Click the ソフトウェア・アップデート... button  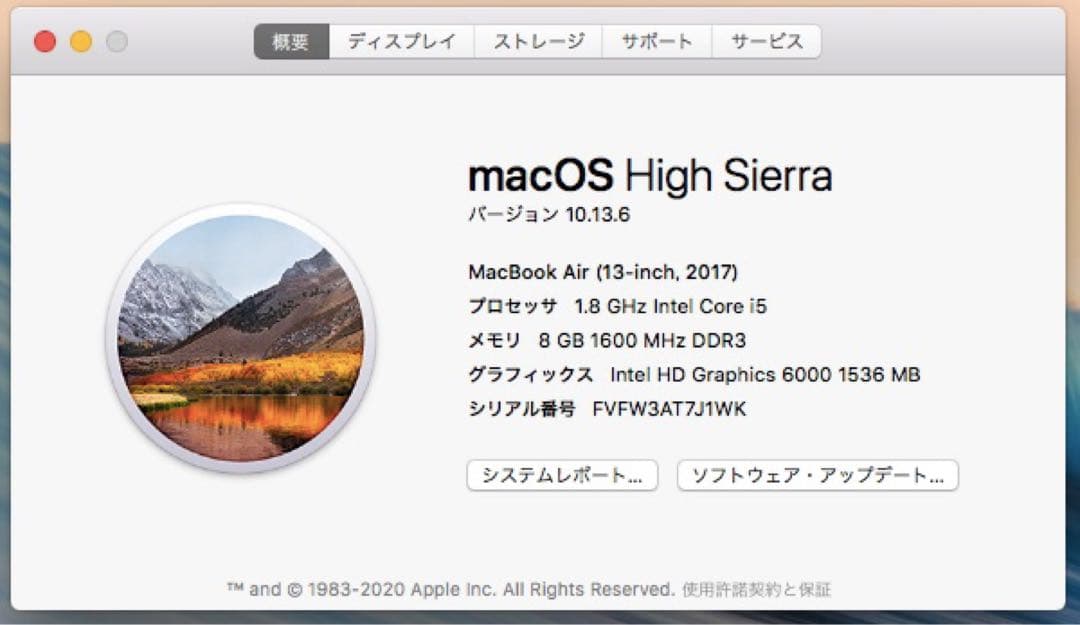[818, 475]
